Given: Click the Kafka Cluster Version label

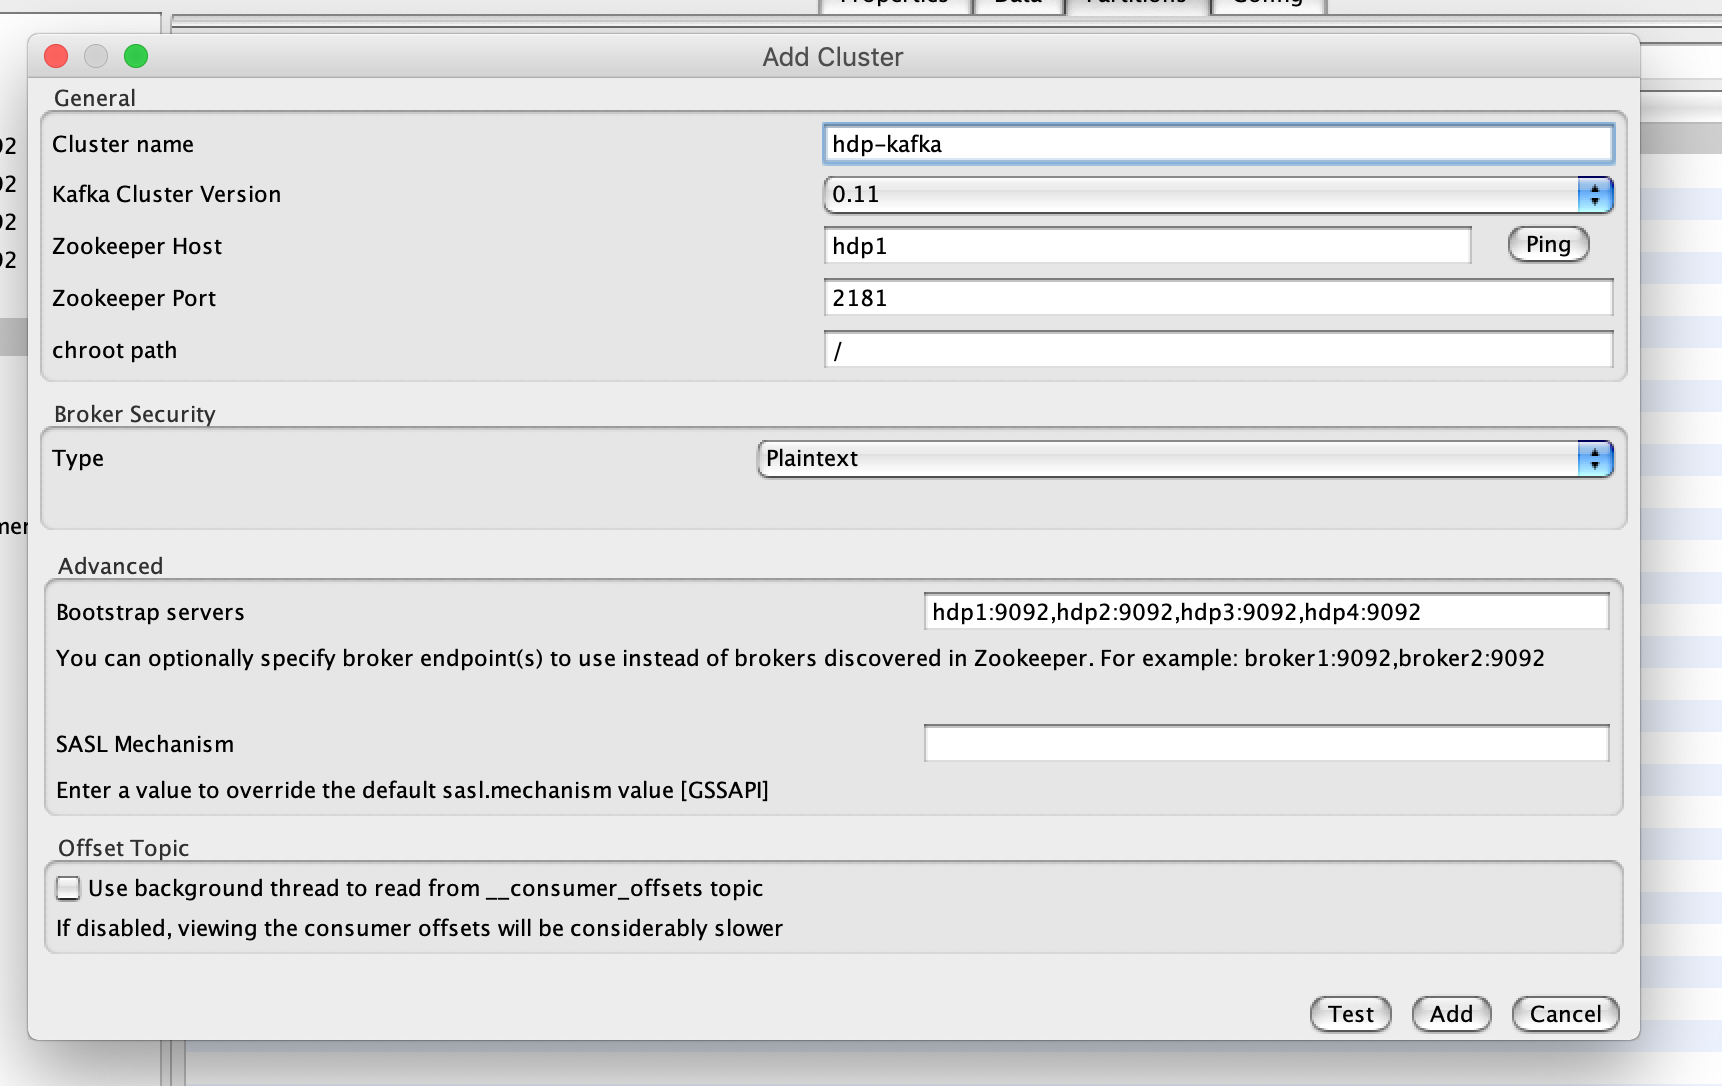Looking at the screenshot, I should 166,194.
